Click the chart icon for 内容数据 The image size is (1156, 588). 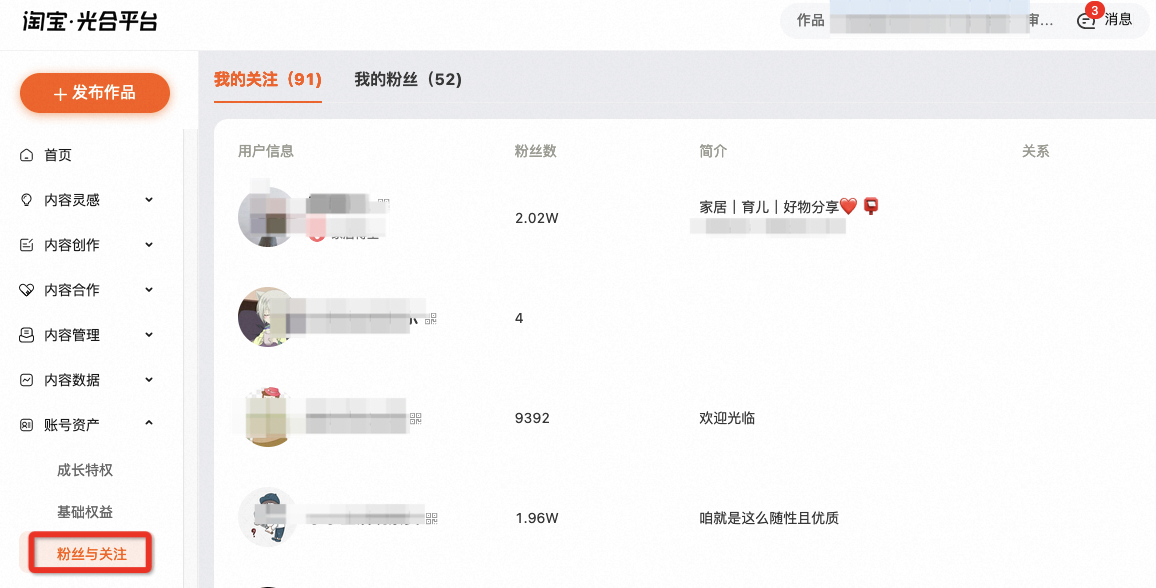click(x=27, y=380)
